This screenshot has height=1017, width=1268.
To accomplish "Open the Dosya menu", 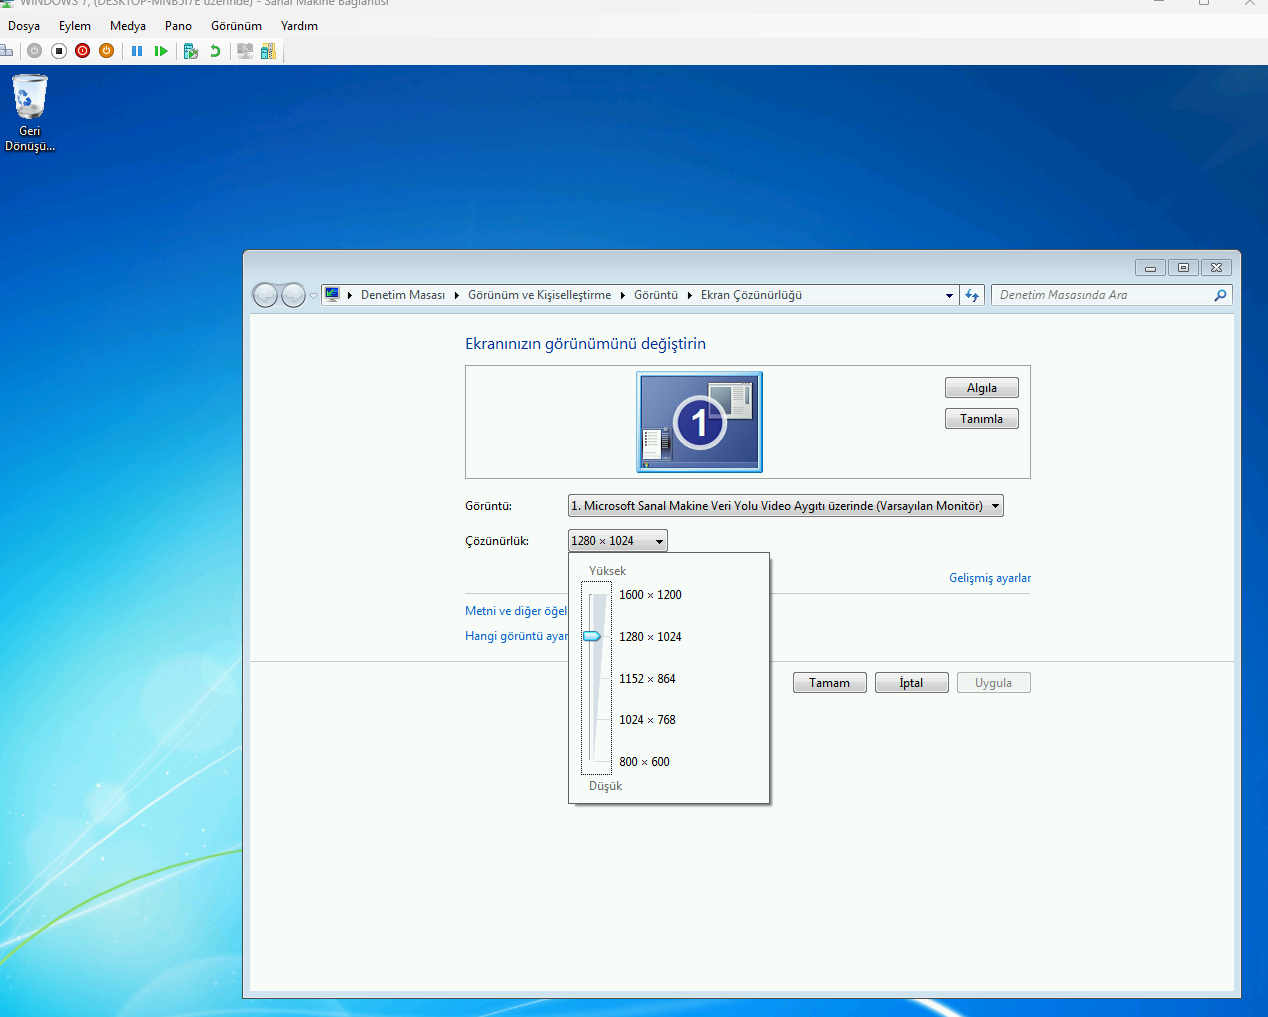I will point(24,26).
